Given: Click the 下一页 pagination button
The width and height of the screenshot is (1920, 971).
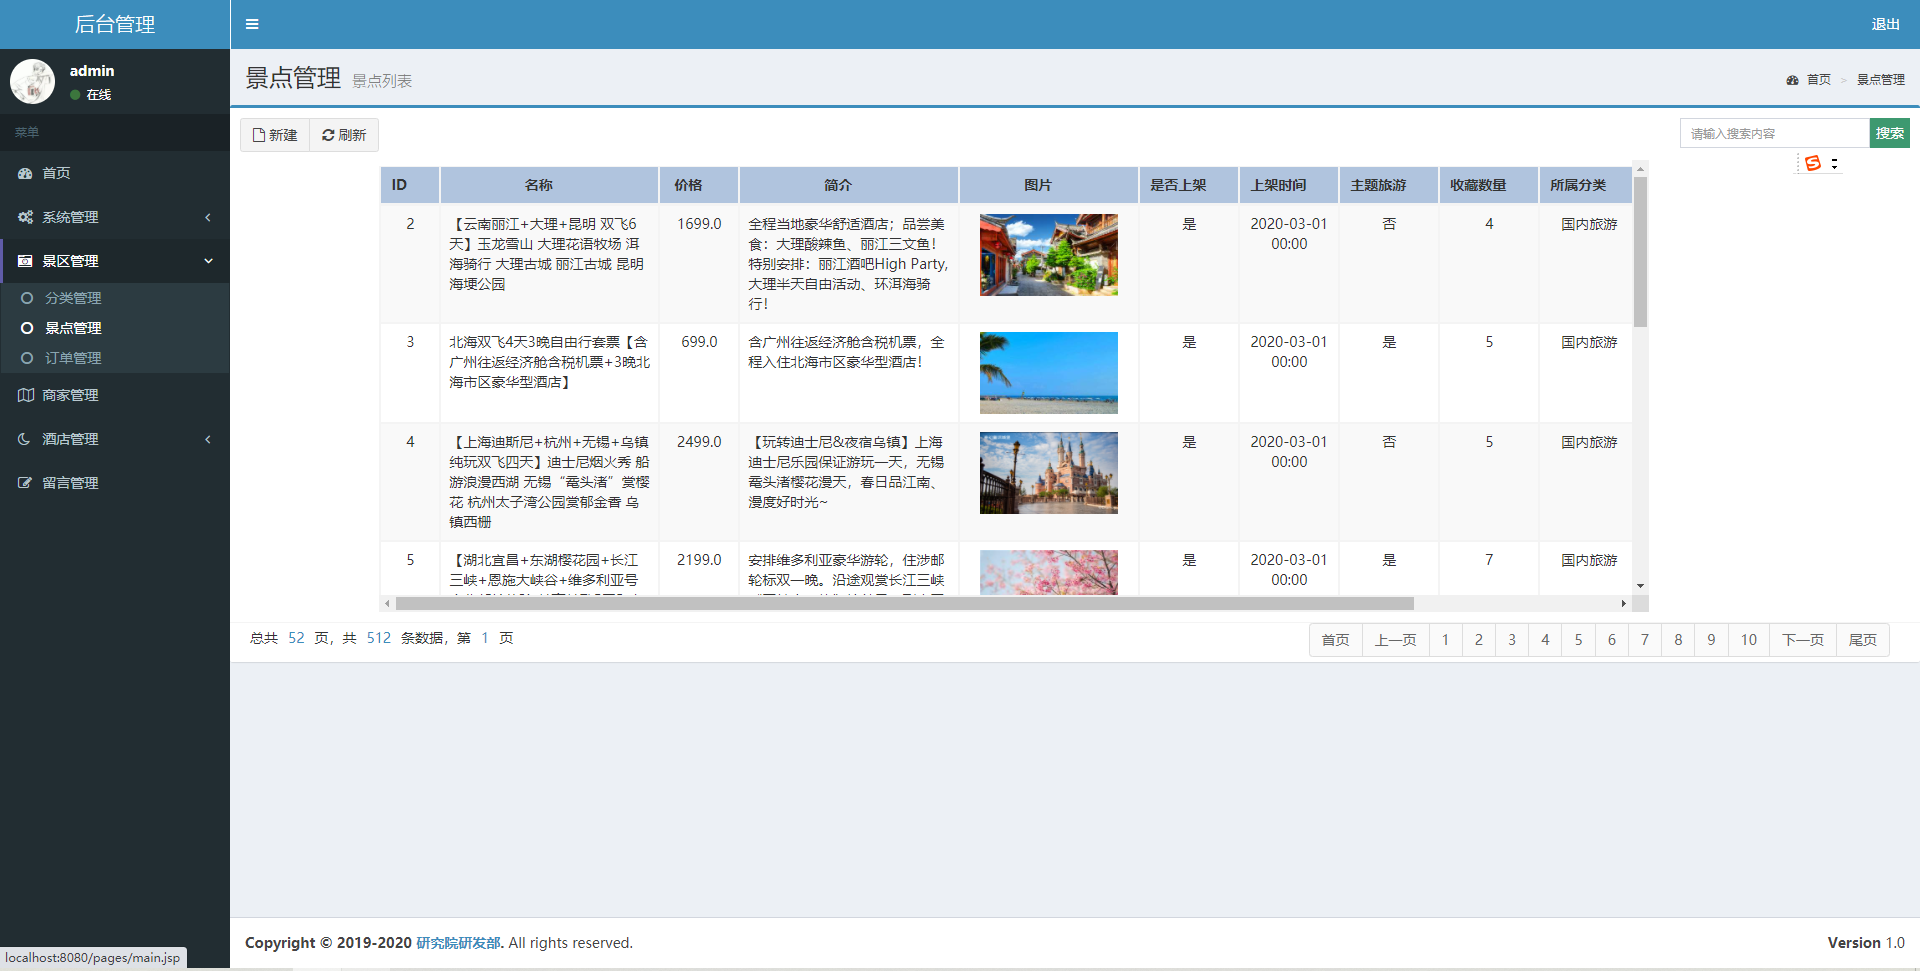Looking at the screenshot, I should (1802, 640).
